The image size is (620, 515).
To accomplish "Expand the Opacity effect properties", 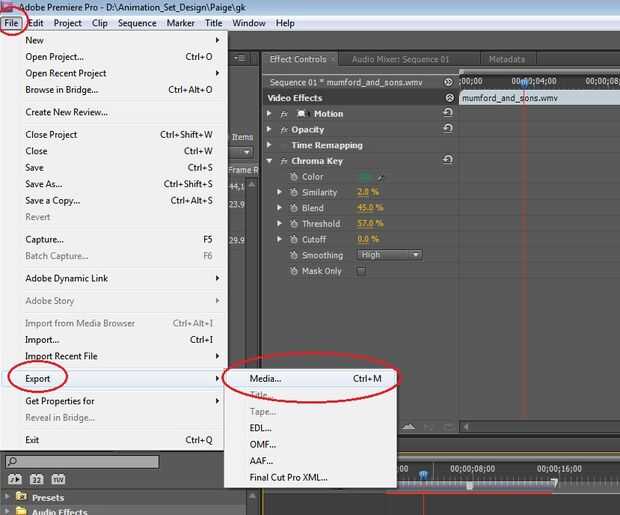I will [x=269, y=129].
